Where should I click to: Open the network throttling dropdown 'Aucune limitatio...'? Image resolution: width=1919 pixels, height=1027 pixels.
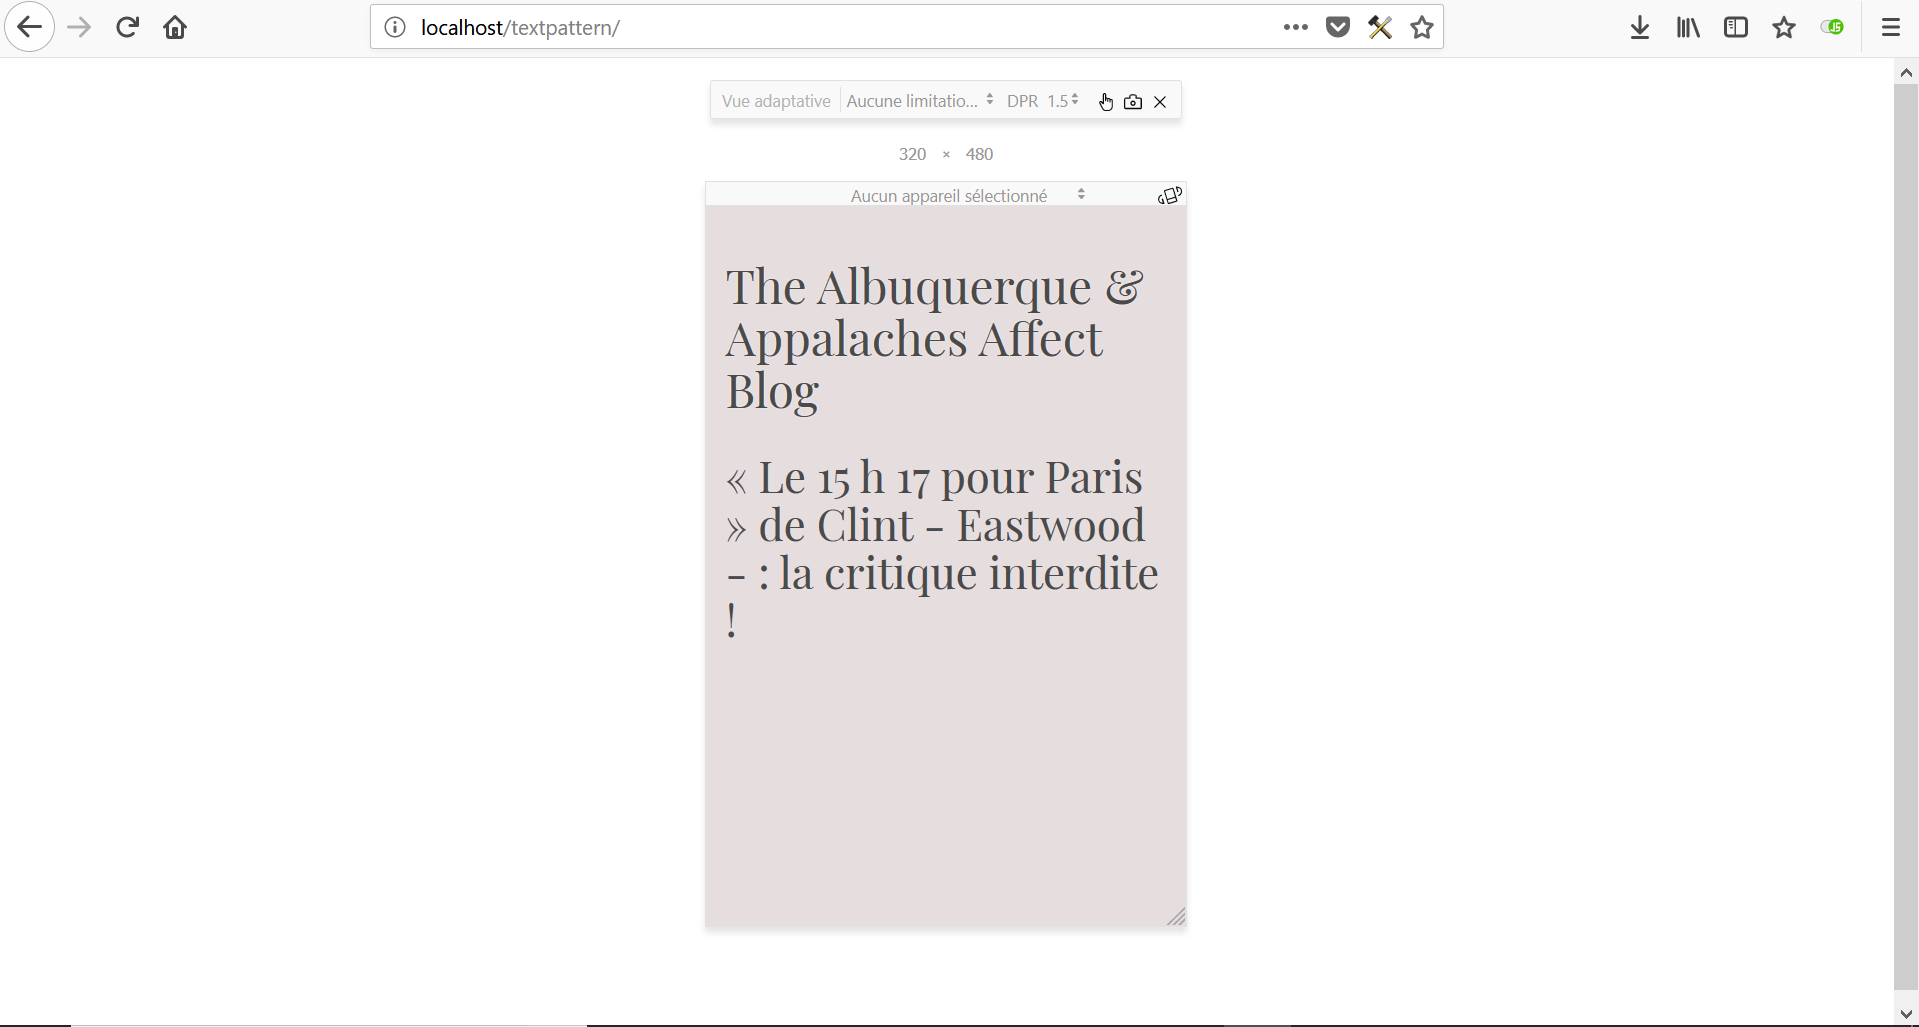point(919,101)
